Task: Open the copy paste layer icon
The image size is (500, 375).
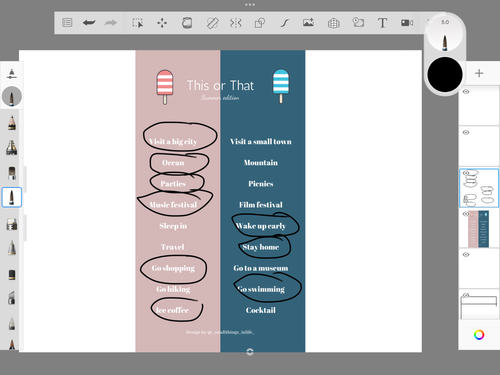Action: (358, 22)
